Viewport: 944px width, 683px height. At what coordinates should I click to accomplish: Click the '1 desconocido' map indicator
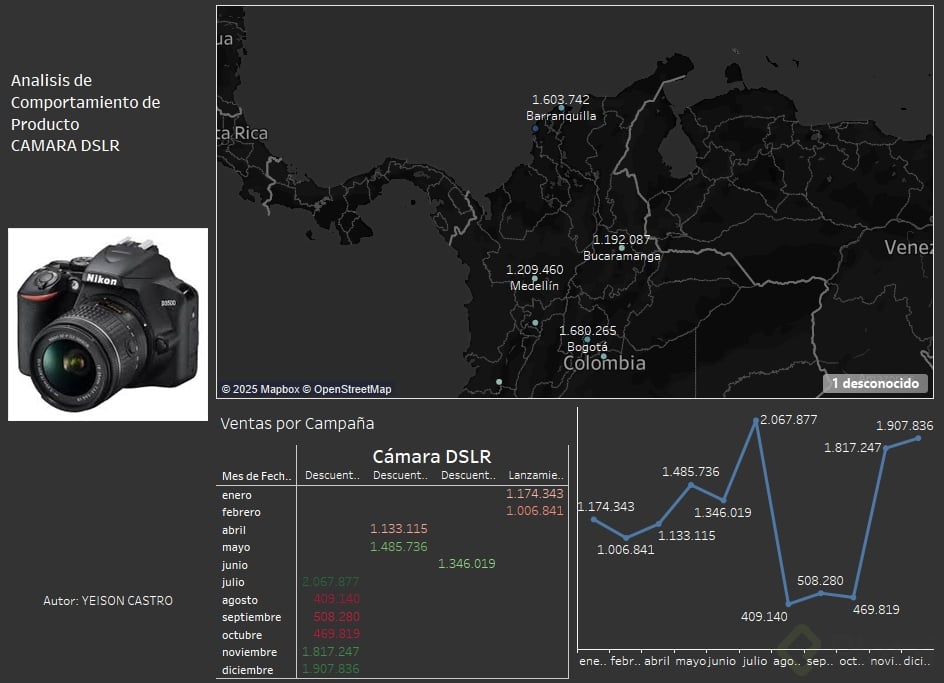coord(876,383)
